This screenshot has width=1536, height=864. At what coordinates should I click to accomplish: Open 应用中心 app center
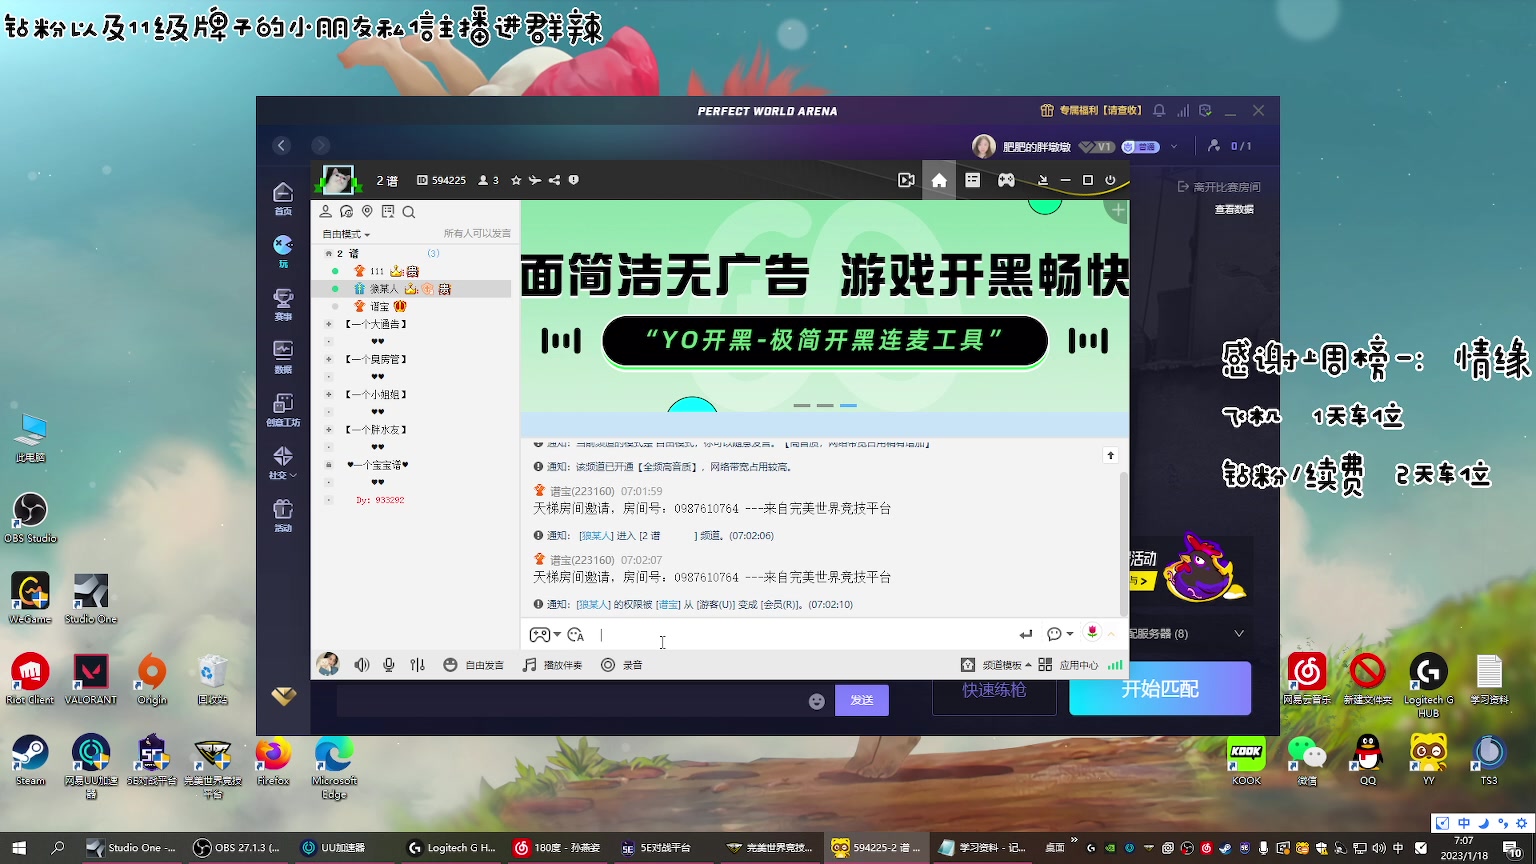pyautogui.click(x=1068, y=665)
